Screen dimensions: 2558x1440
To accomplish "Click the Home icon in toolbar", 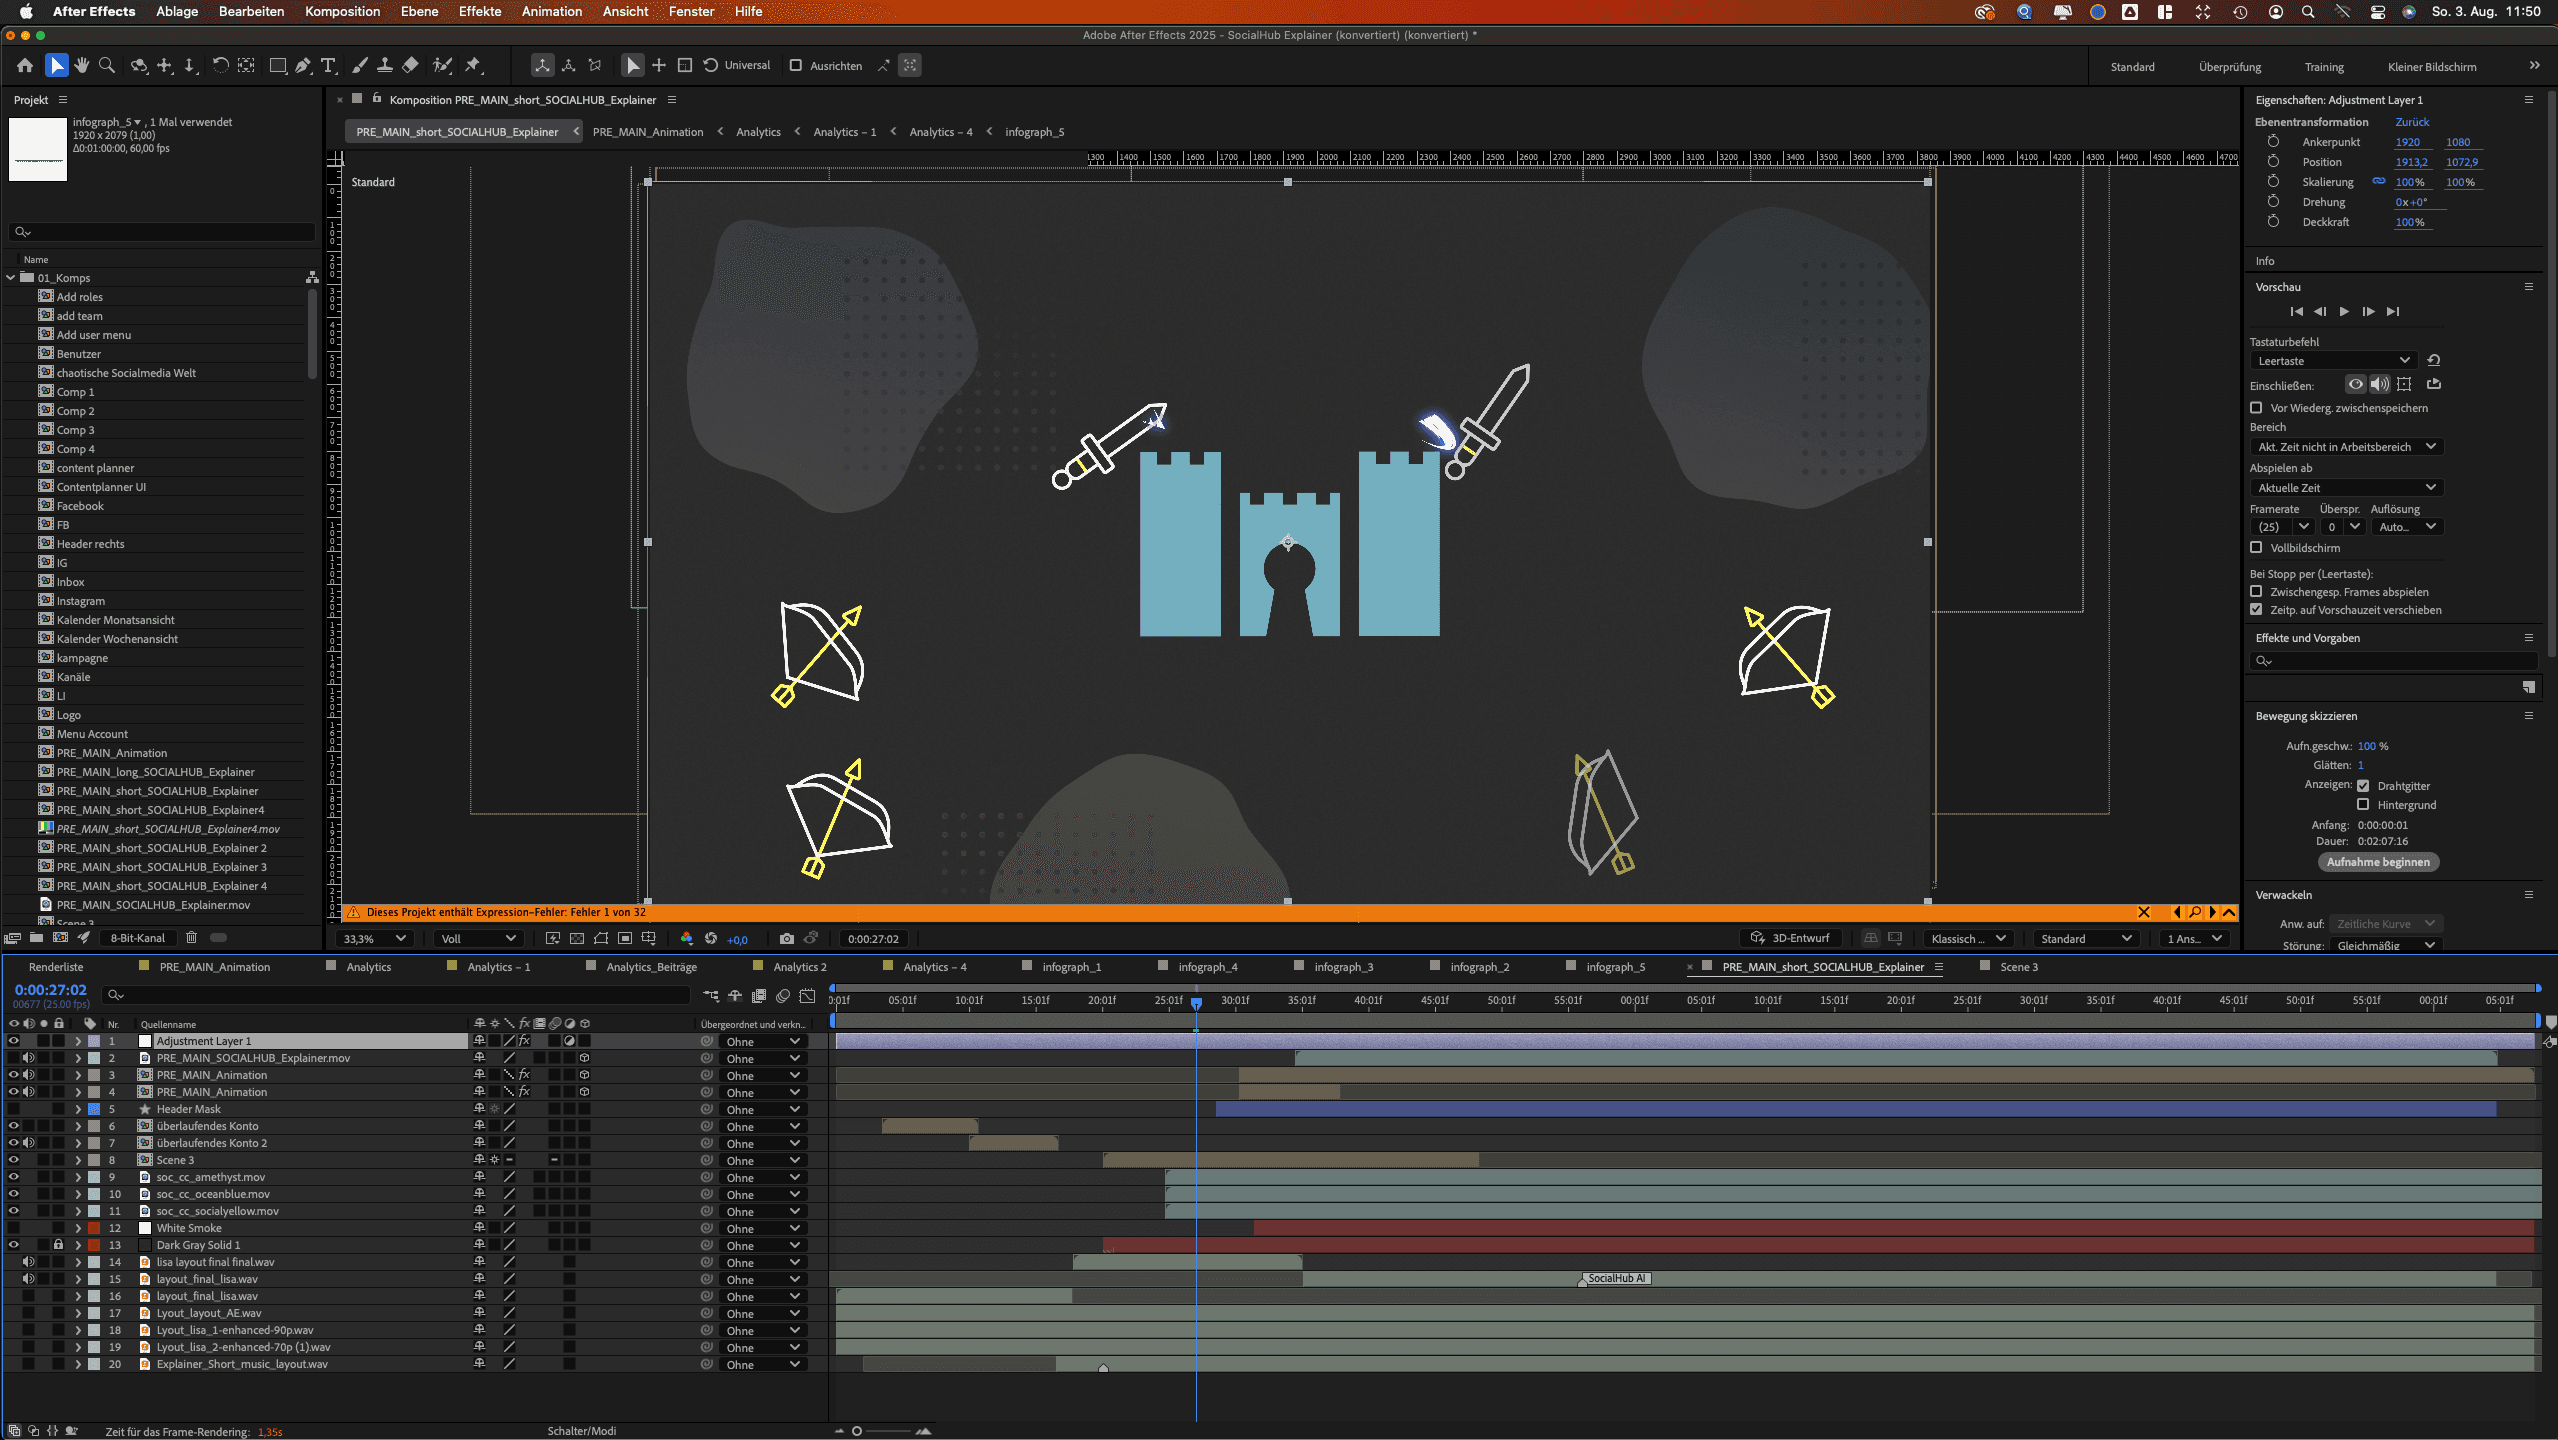I will 25,66.
